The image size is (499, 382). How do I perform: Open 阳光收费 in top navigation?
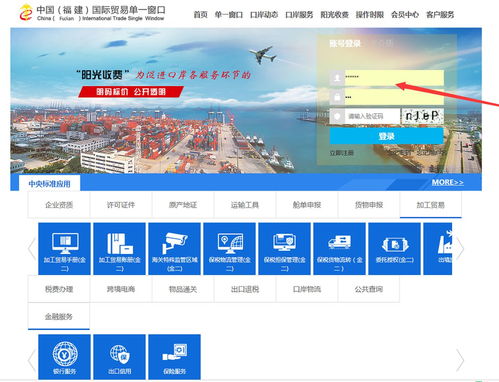point(334,15)
